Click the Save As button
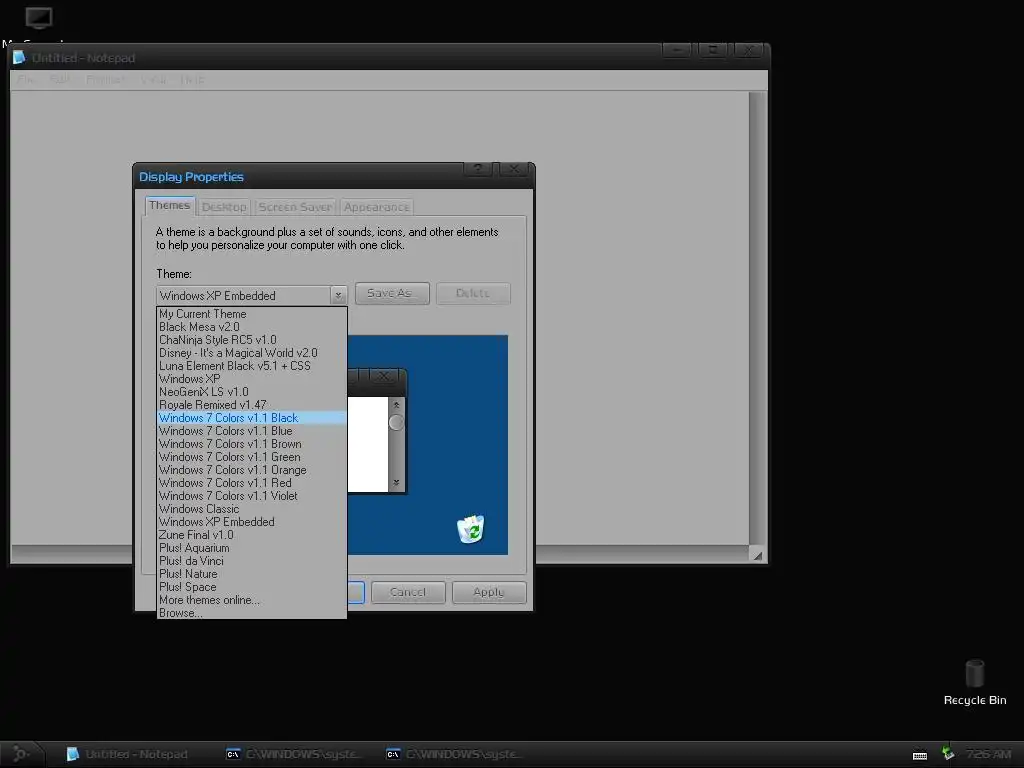Image resolution: width=1024 pixels, height=768 pixels. click(392, 293)
